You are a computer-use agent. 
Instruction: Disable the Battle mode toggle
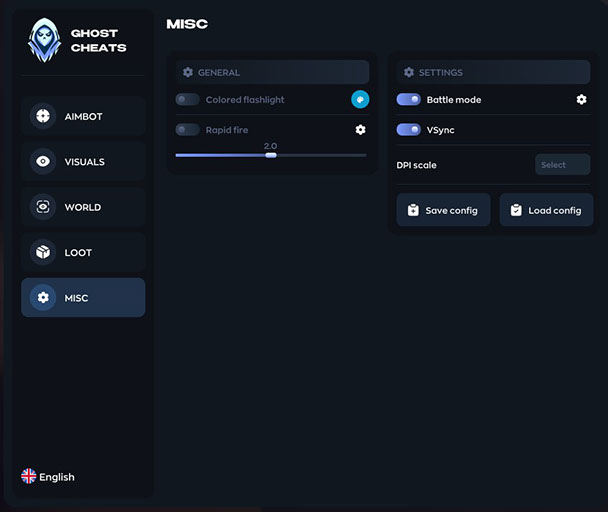click(408, 100)
